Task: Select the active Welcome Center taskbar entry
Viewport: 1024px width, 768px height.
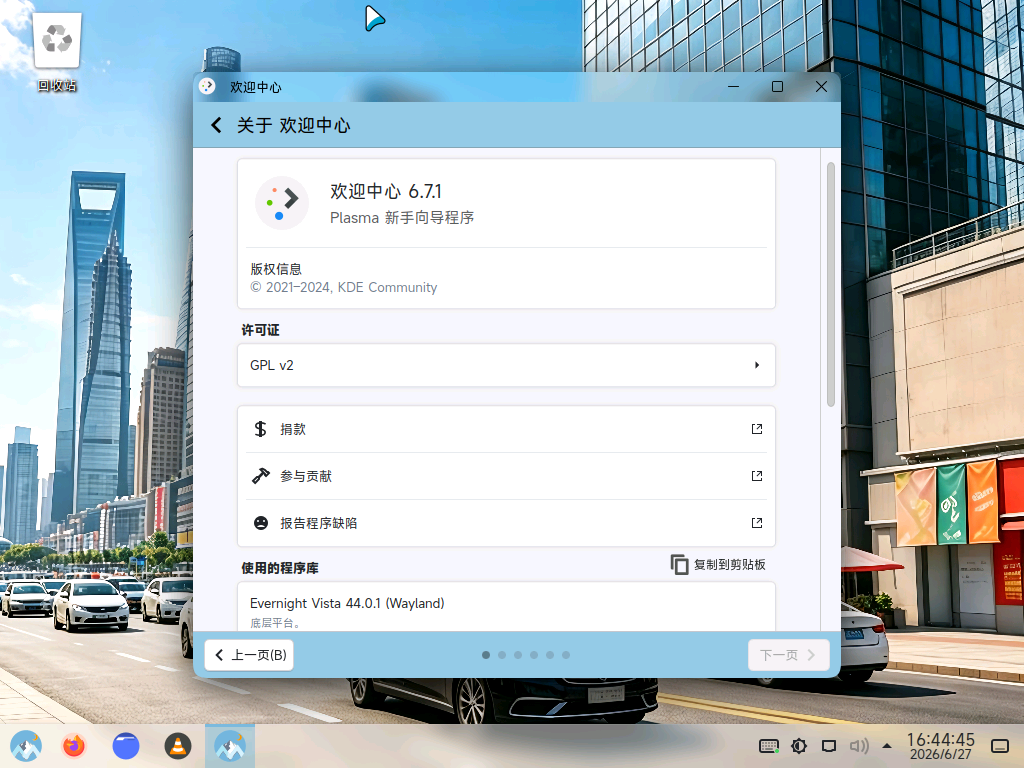Action: point(230,746)
